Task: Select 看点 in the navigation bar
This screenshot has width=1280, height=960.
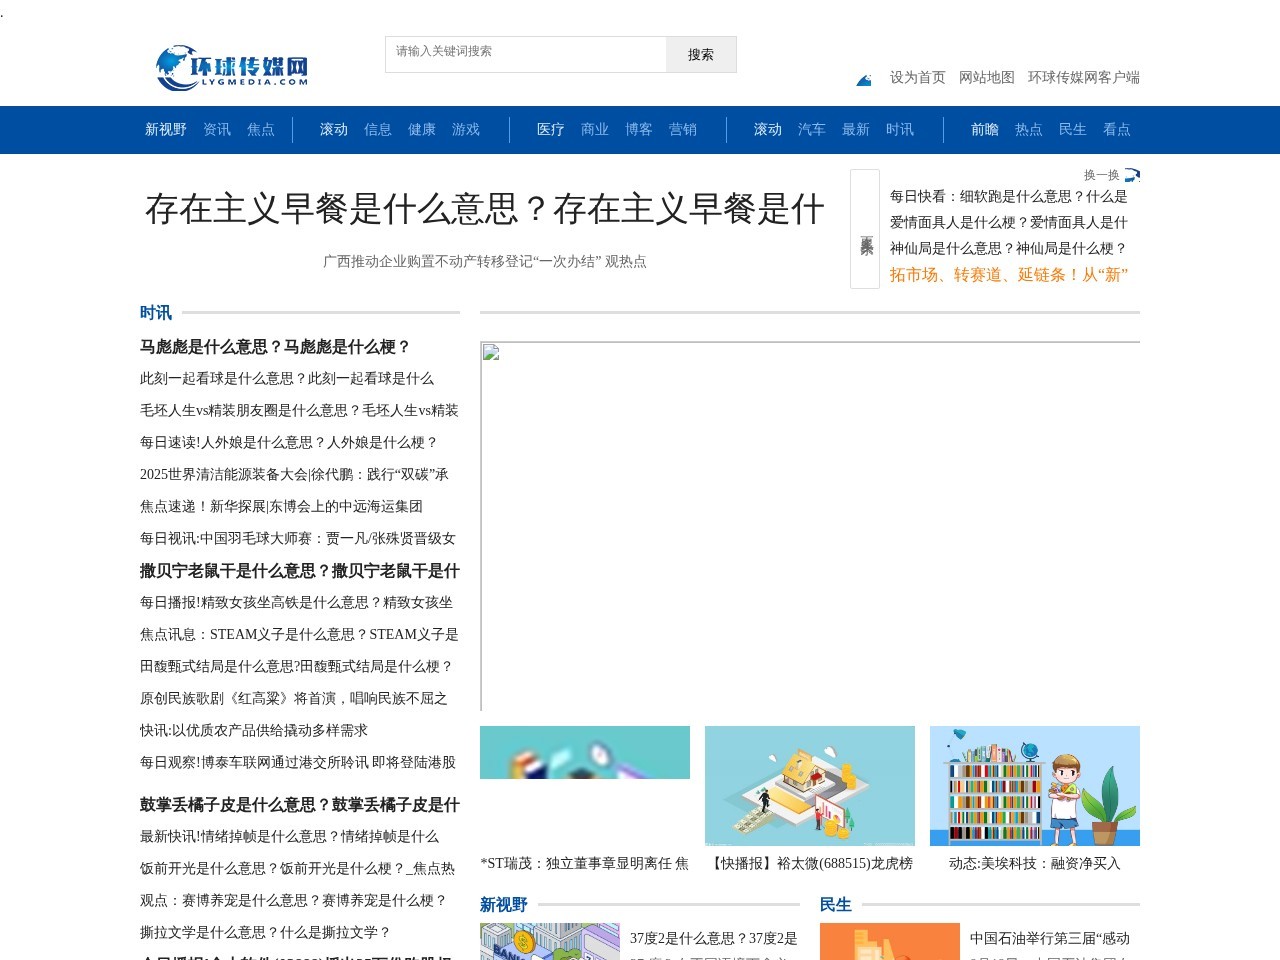Action: click(x=1117, y=129)
